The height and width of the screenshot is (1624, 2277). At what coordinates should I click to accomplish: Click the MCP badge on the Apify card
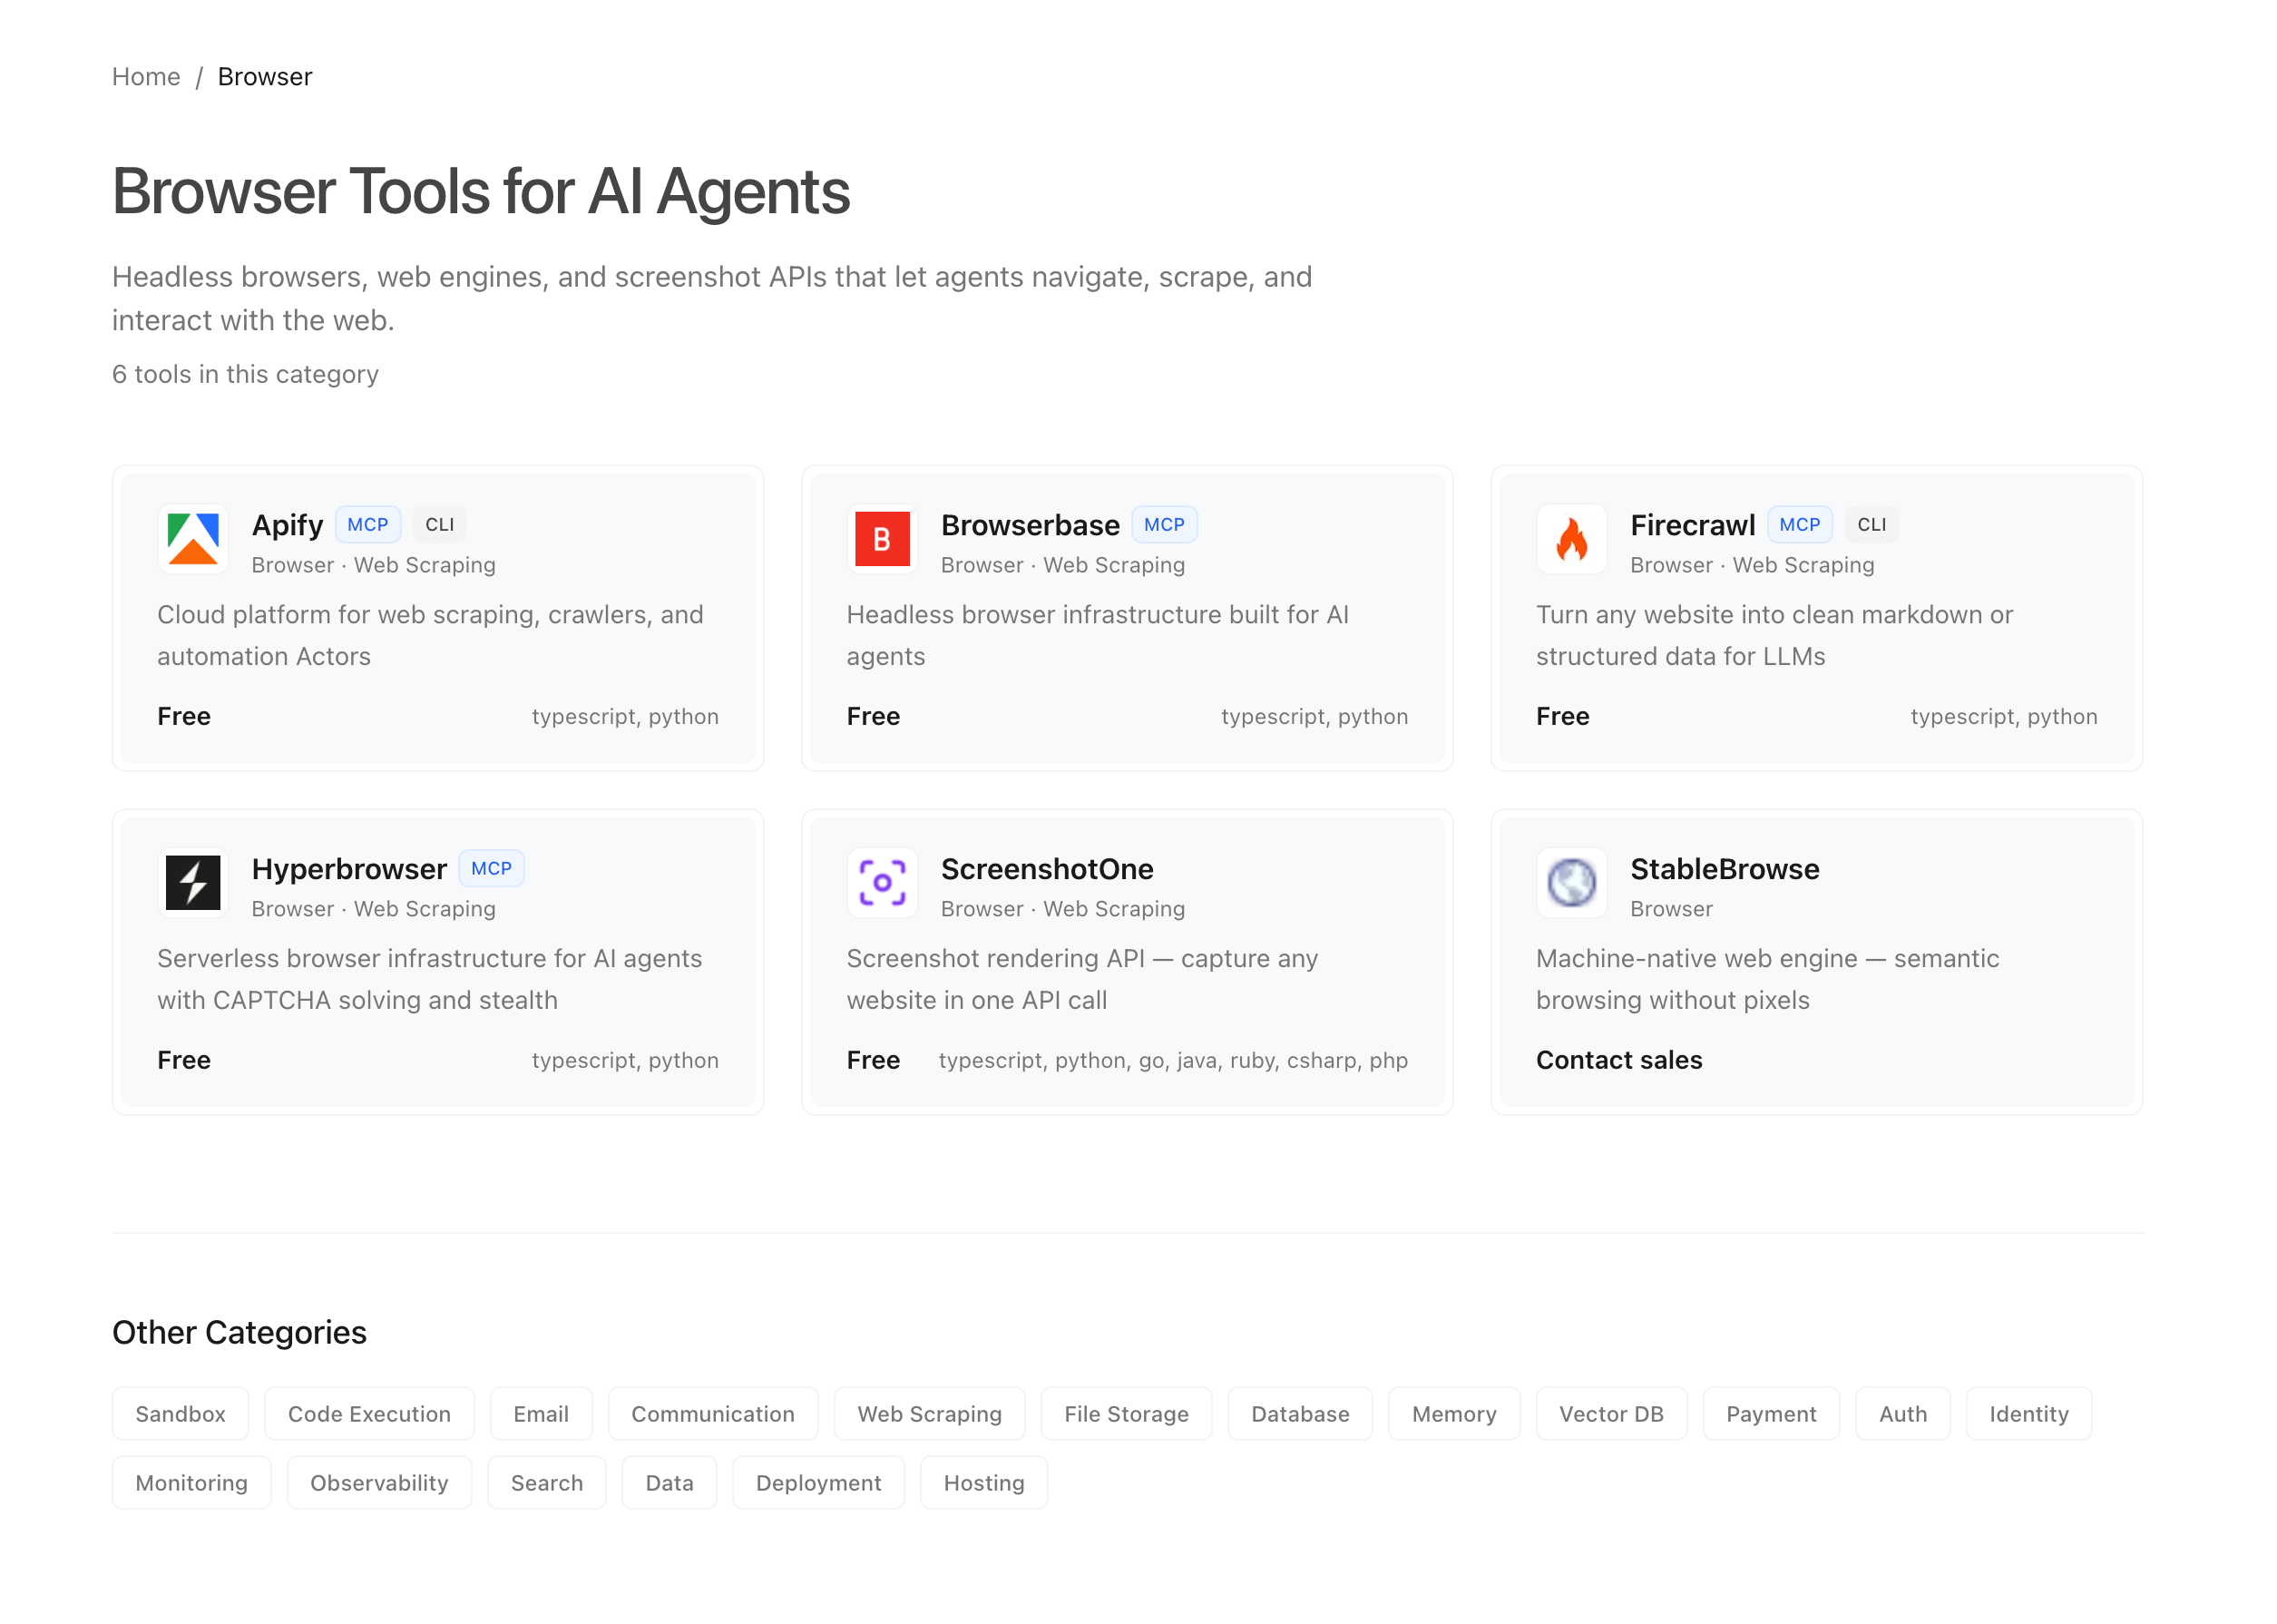click(367, 524)
